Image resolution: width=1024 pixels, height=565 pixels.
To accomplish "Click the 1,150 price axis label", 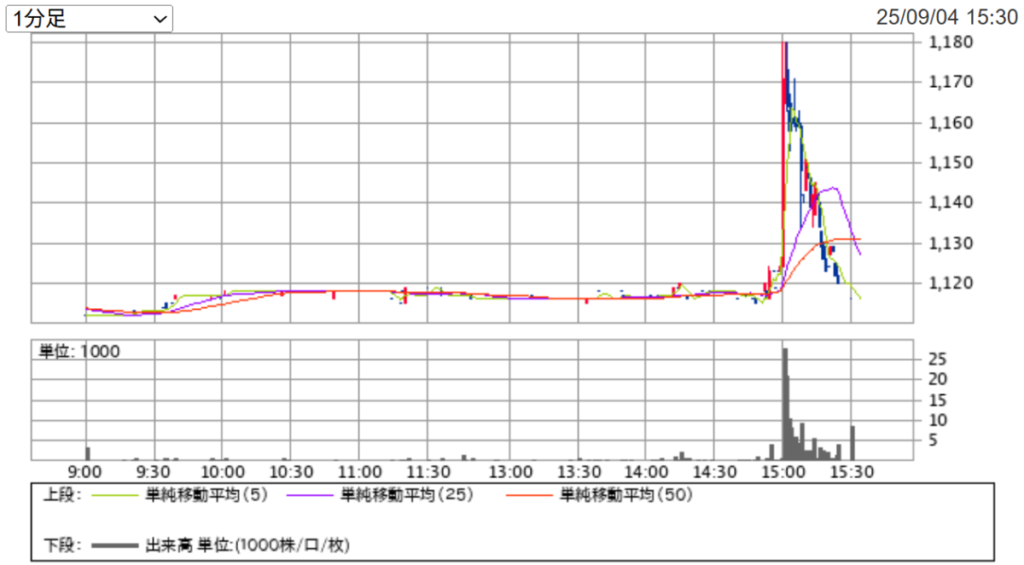I will (x=951, y=162).
